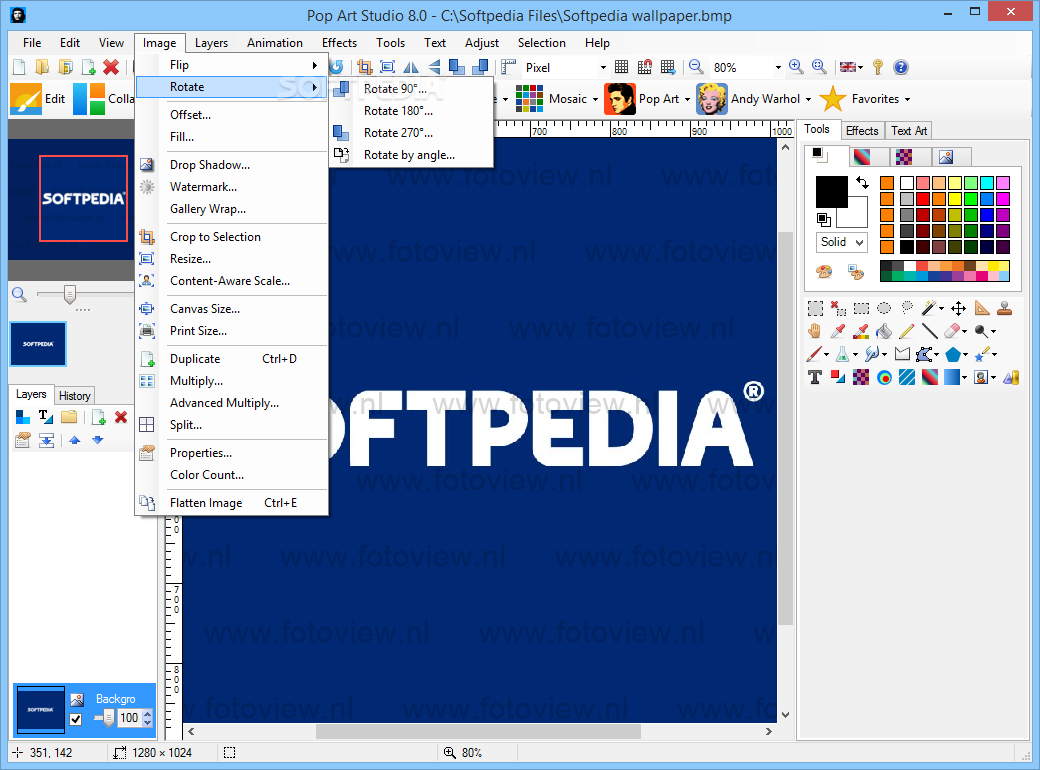1040x770 pixels.
Task: Select Drop Shadow menu entry
Action: tap(231, 165)
